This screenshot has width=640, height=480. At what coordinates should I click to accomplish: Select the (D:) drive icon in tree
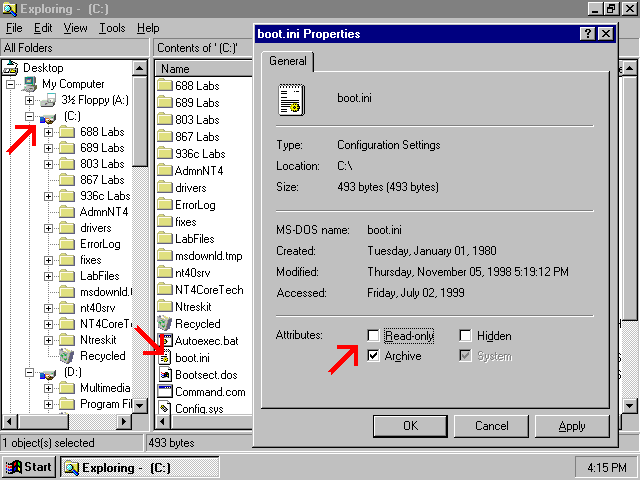coord(48,373)
